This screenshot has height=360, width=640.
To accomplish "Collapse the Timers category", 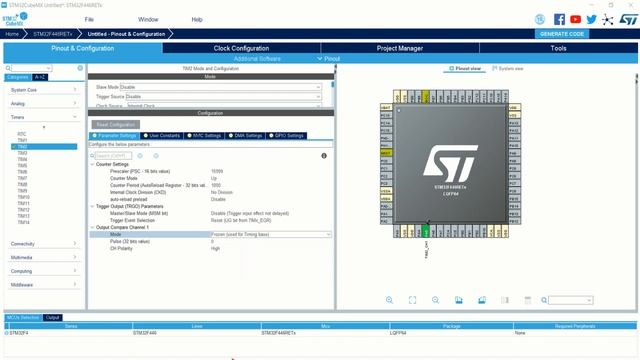I will tap(43, 117).
